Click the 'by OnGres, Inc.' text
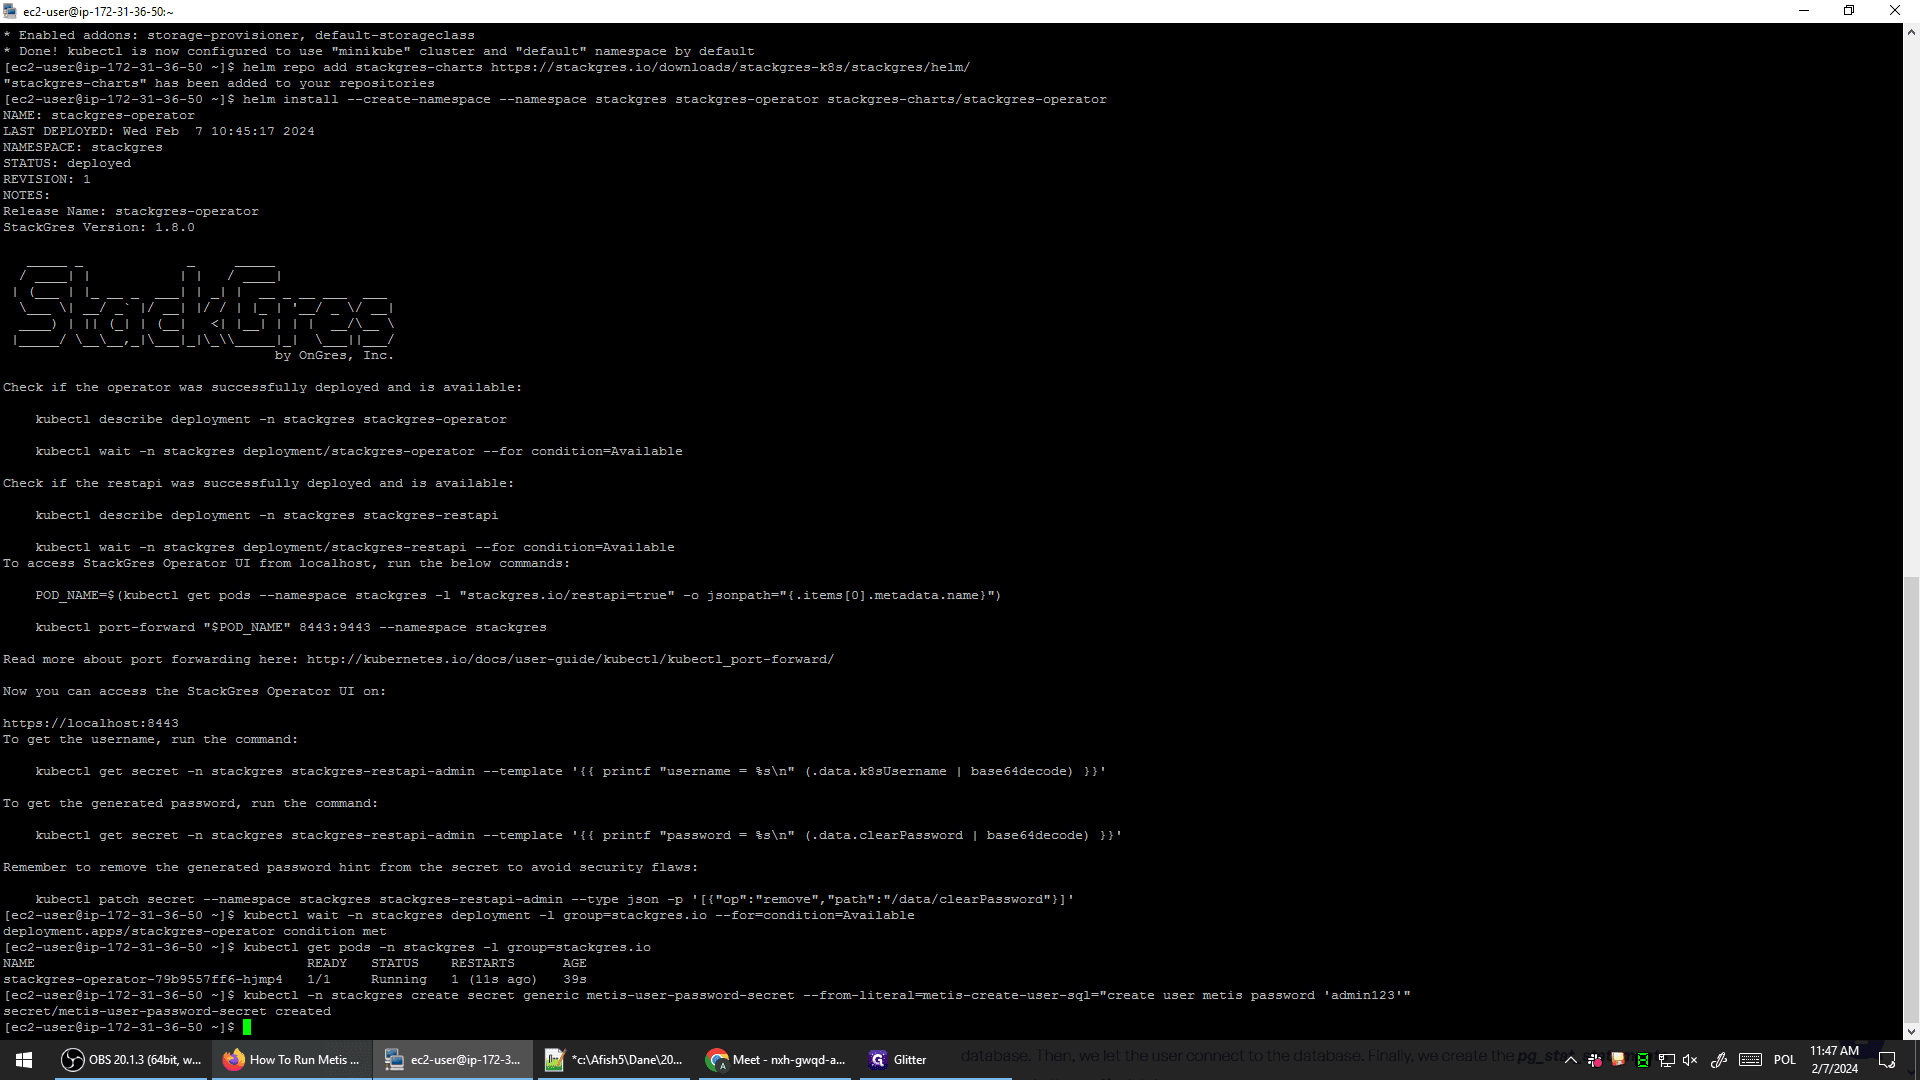 [334, 356]
